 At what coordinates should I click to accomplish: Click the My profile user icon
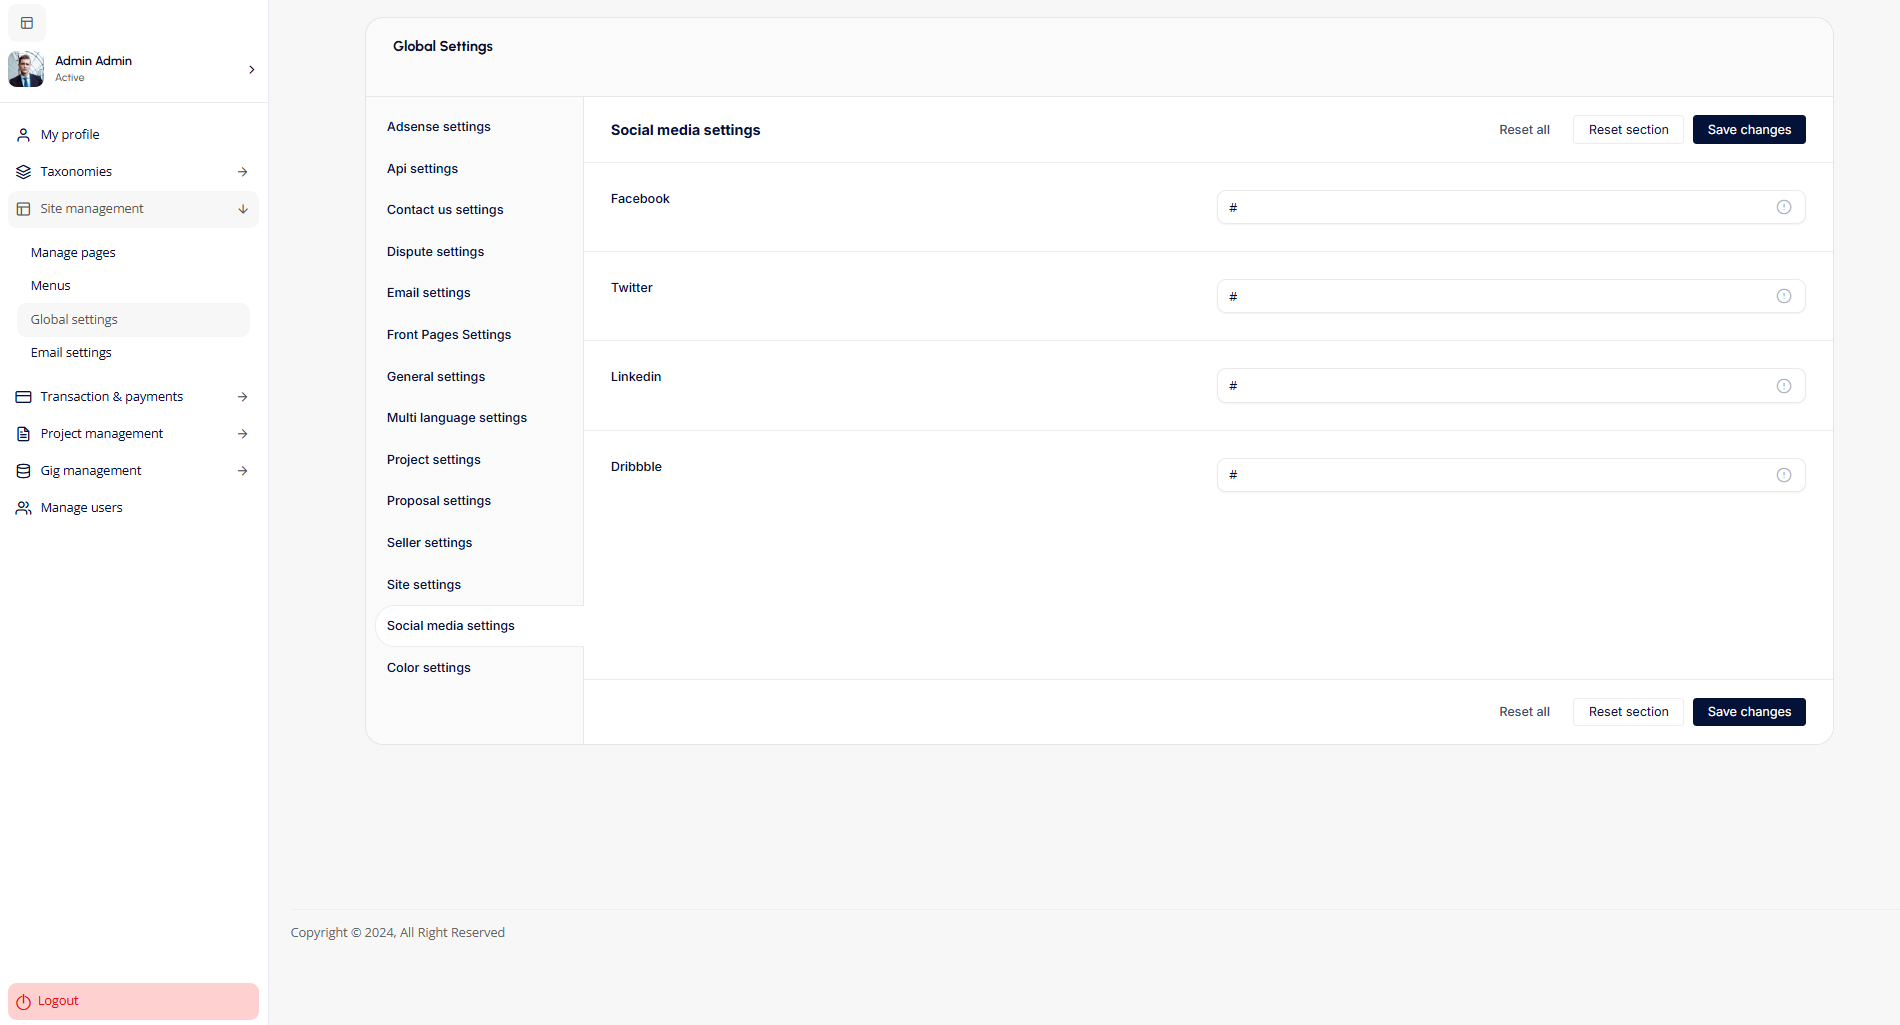click(23, 135)
